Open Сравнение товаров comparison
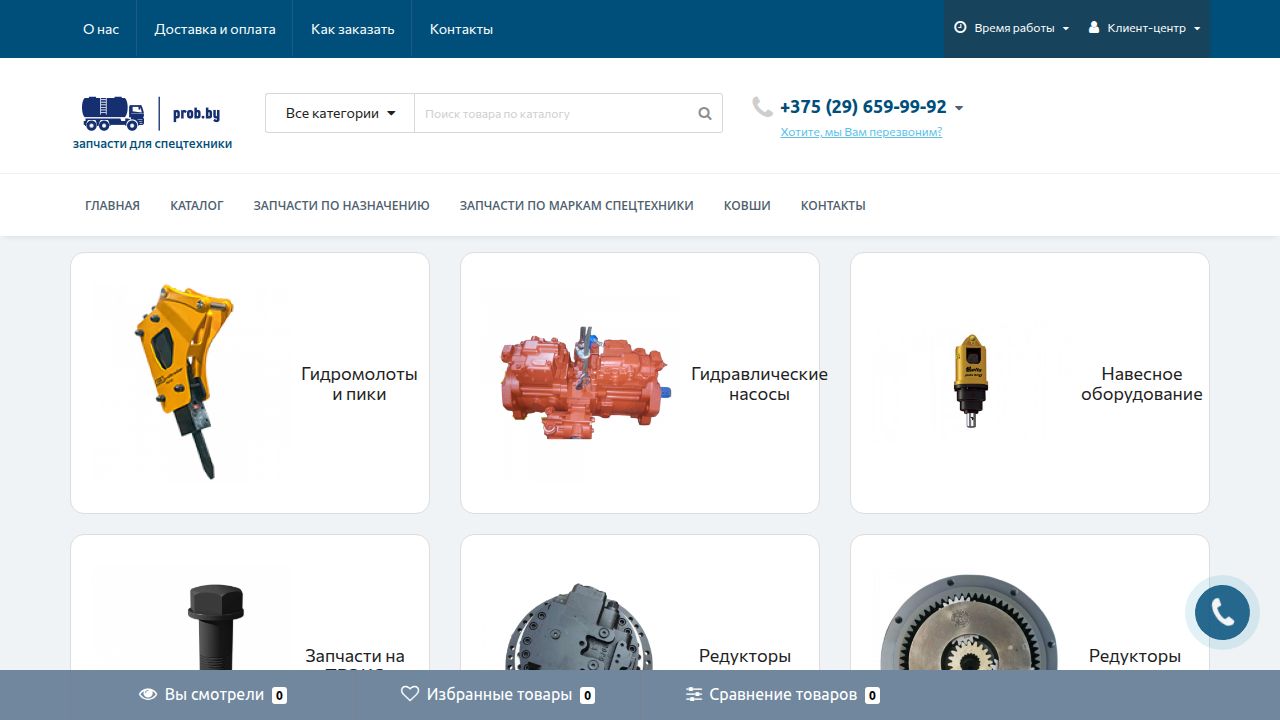 pos(783,694)
